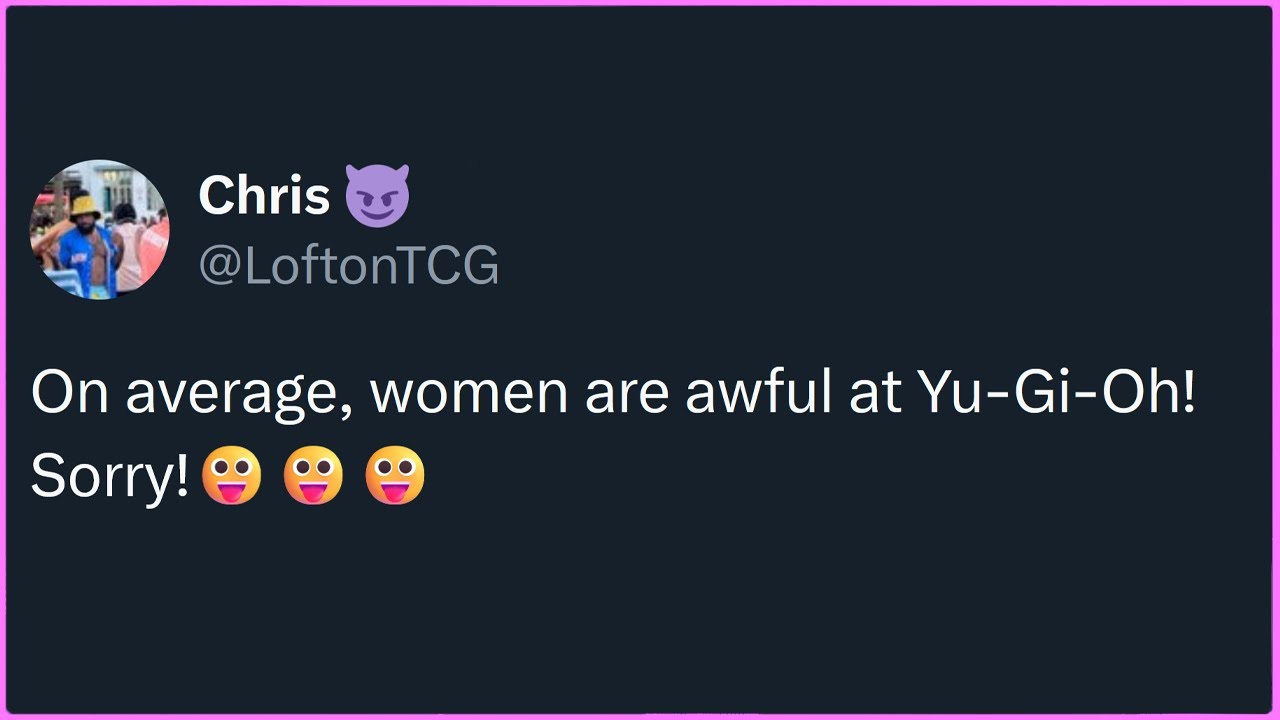Click the word "women" in the tweet
The height and width of the screenshot is (720, 1280).
[469, 393]
